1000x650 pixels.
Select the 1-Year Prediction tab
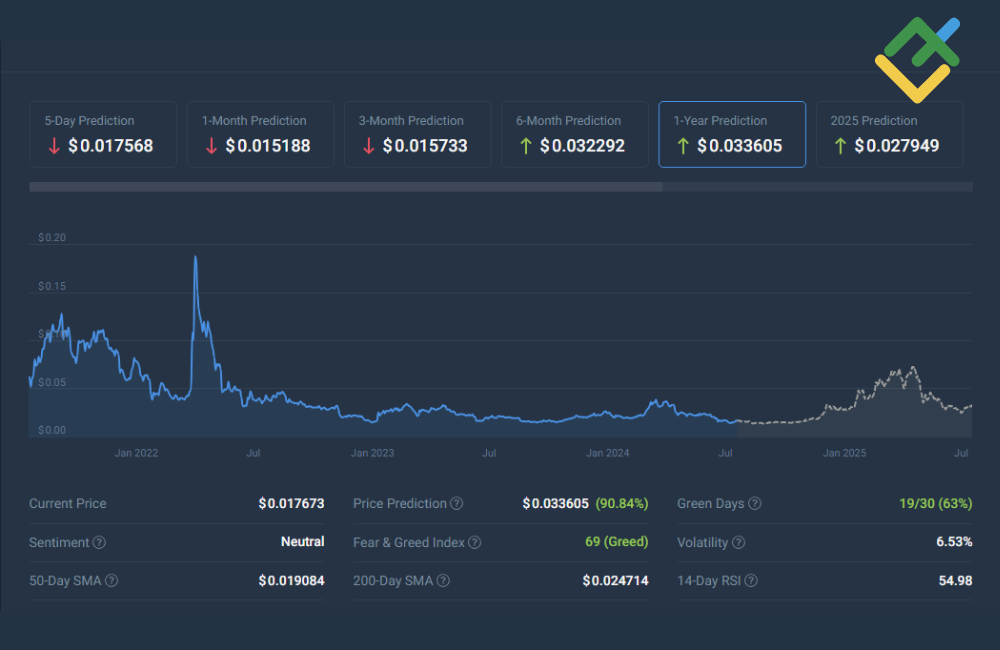(x=731, y=134)
